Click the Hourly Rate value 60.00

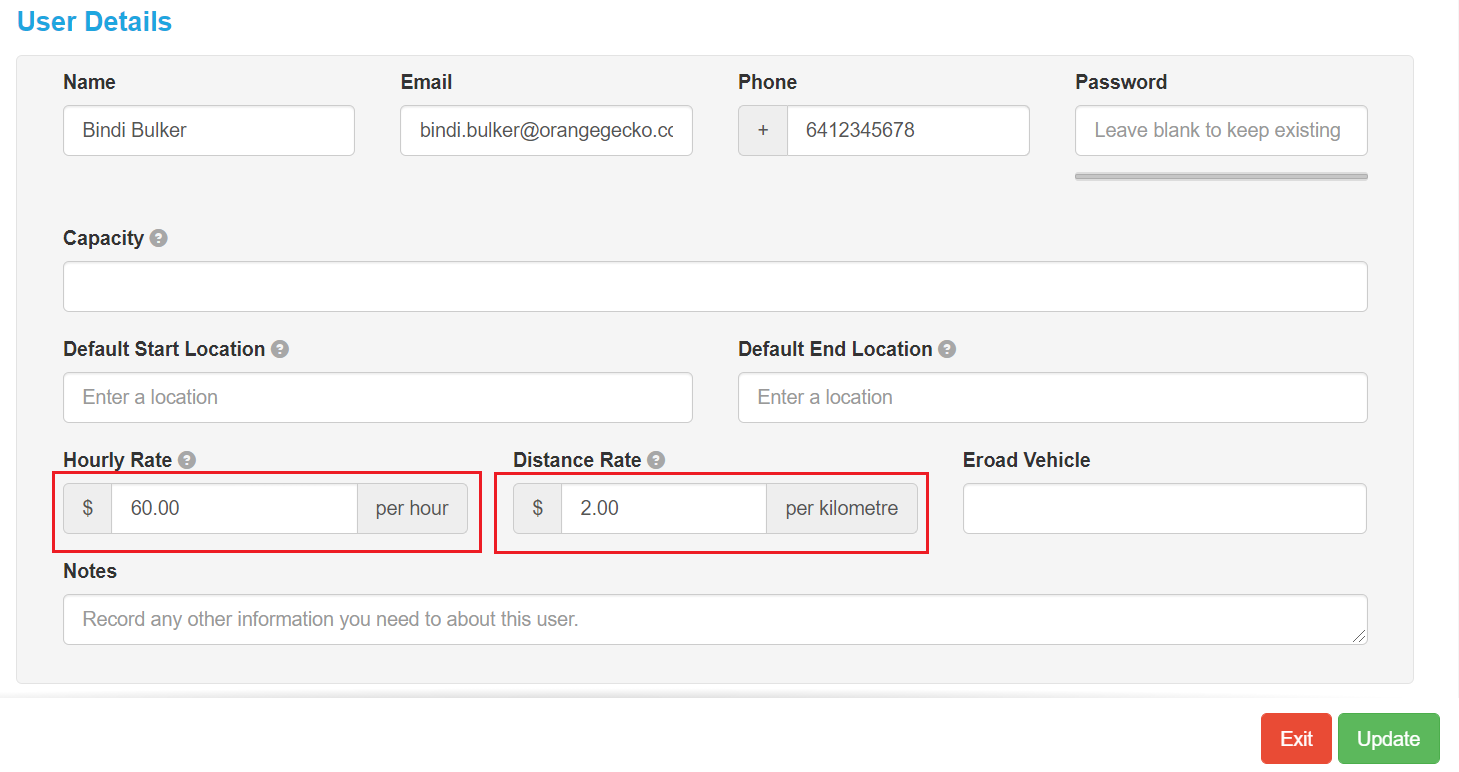[x=234, y=508]
